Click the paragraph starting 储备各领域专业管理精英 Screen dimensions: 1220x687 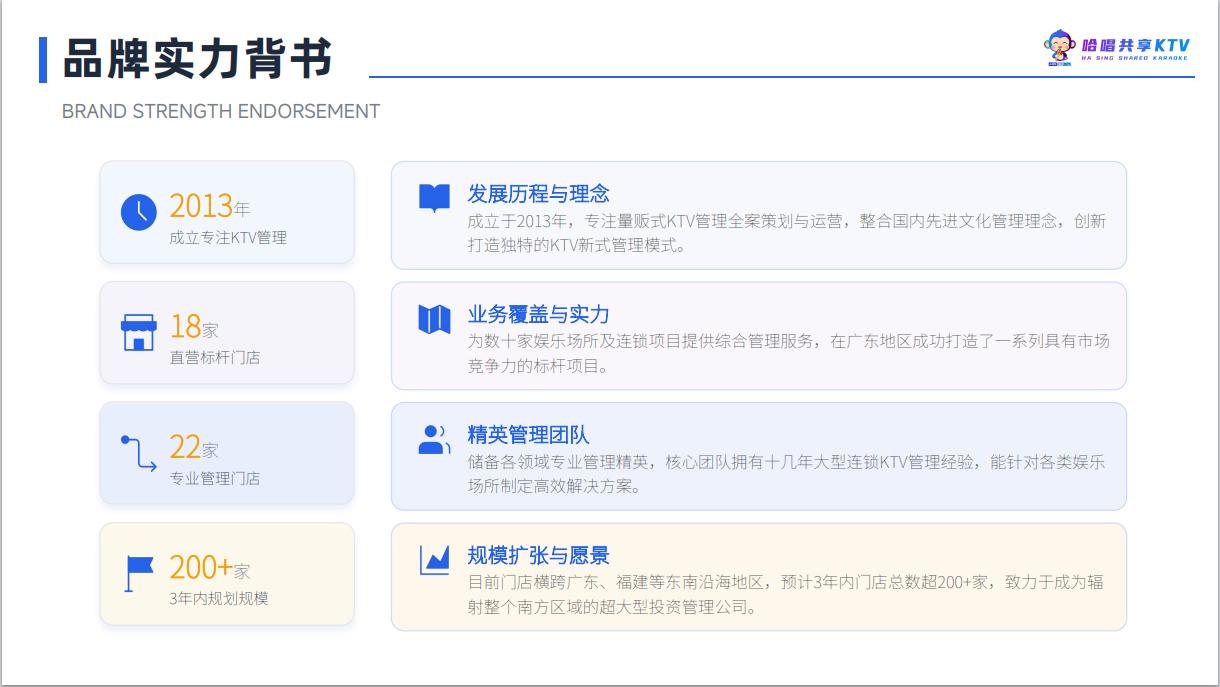pos(786,474)
